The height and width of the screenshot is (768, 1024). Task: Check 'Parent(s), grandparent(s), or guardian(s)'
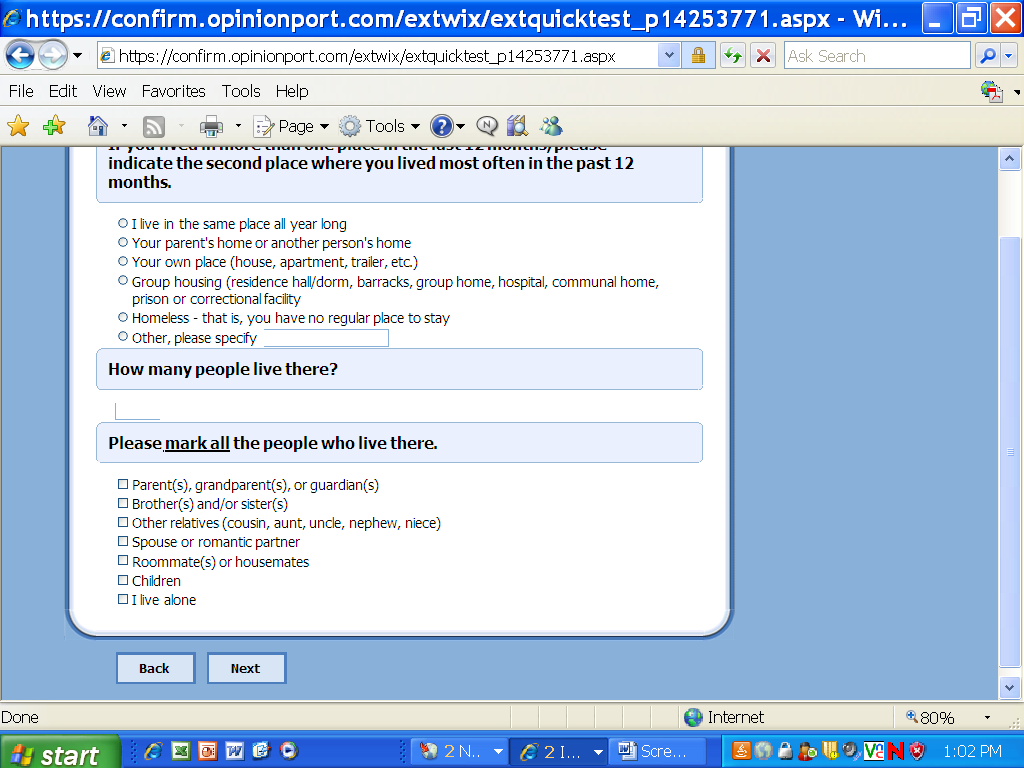click(x=123, y=484)
